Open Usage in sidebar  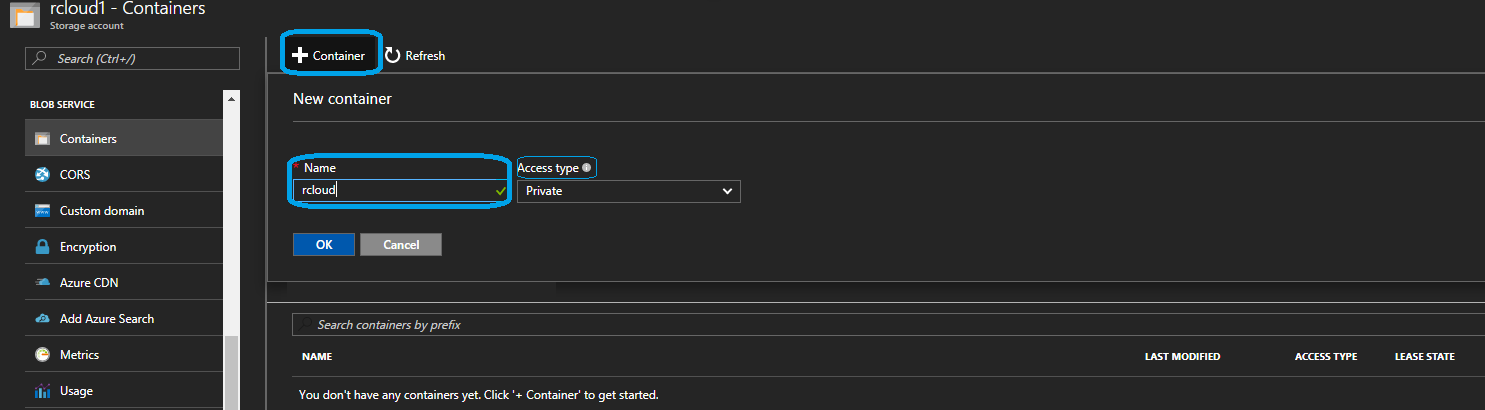(124, 391)
